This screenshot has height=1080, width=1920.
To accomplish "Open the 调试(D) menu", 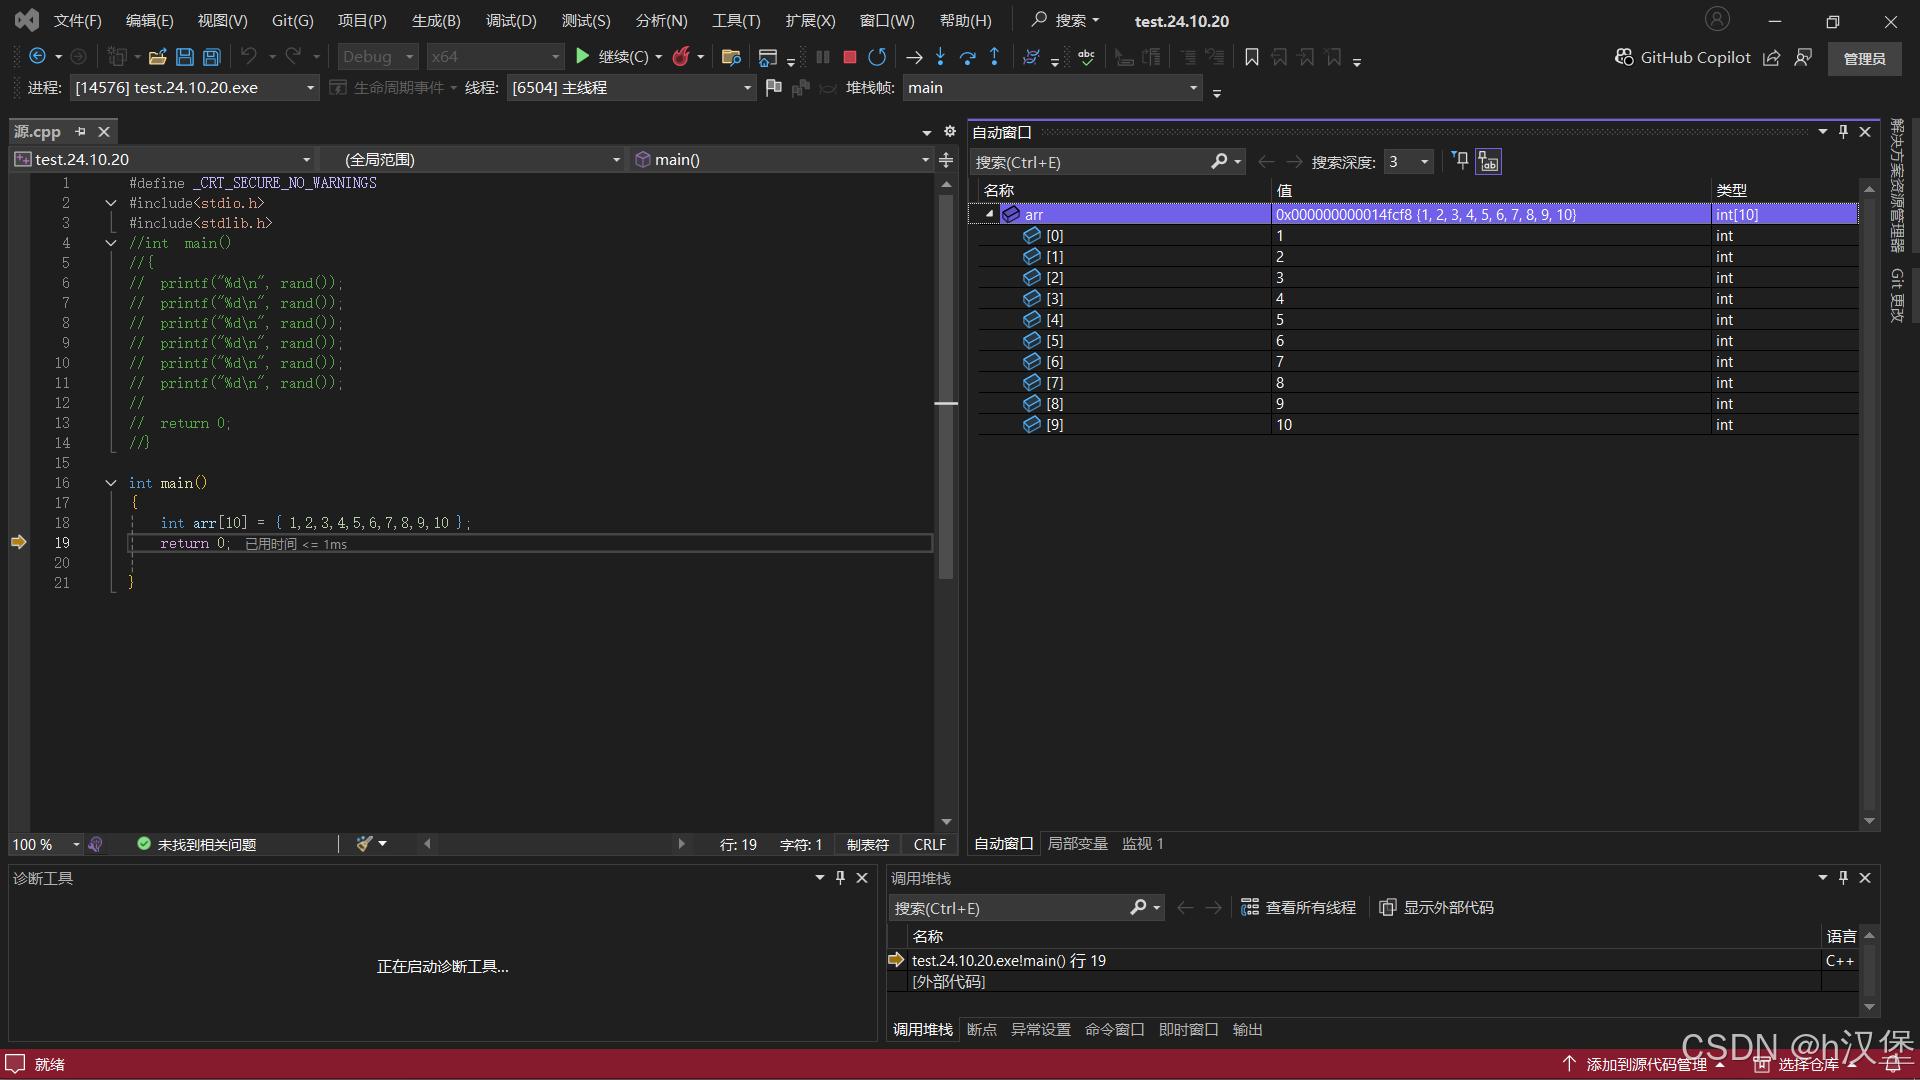I will click(510, 20).
